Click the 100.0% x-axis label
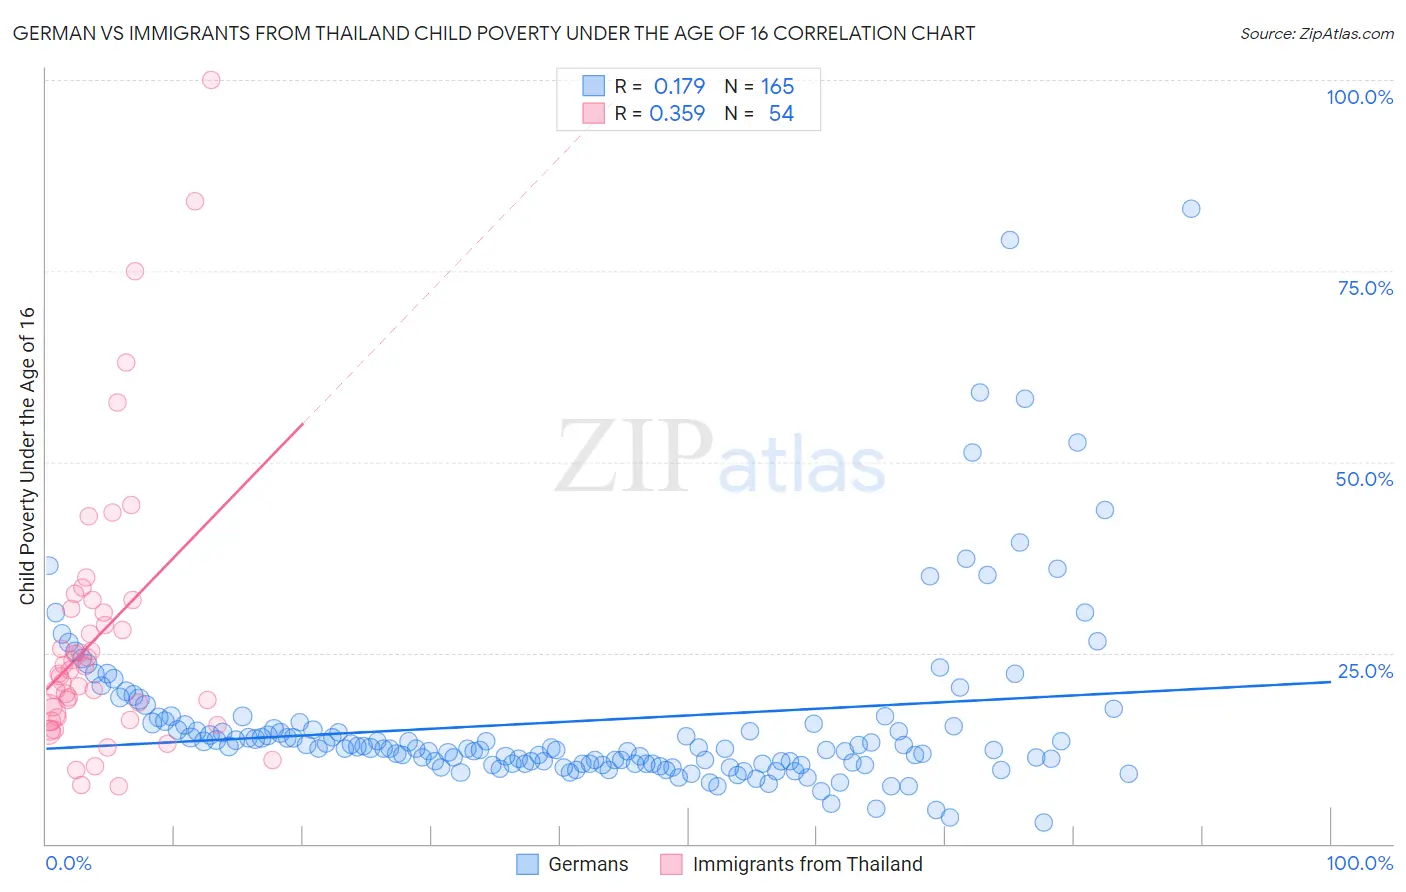The image size is (1406, 892). (x=1359, y=863)
